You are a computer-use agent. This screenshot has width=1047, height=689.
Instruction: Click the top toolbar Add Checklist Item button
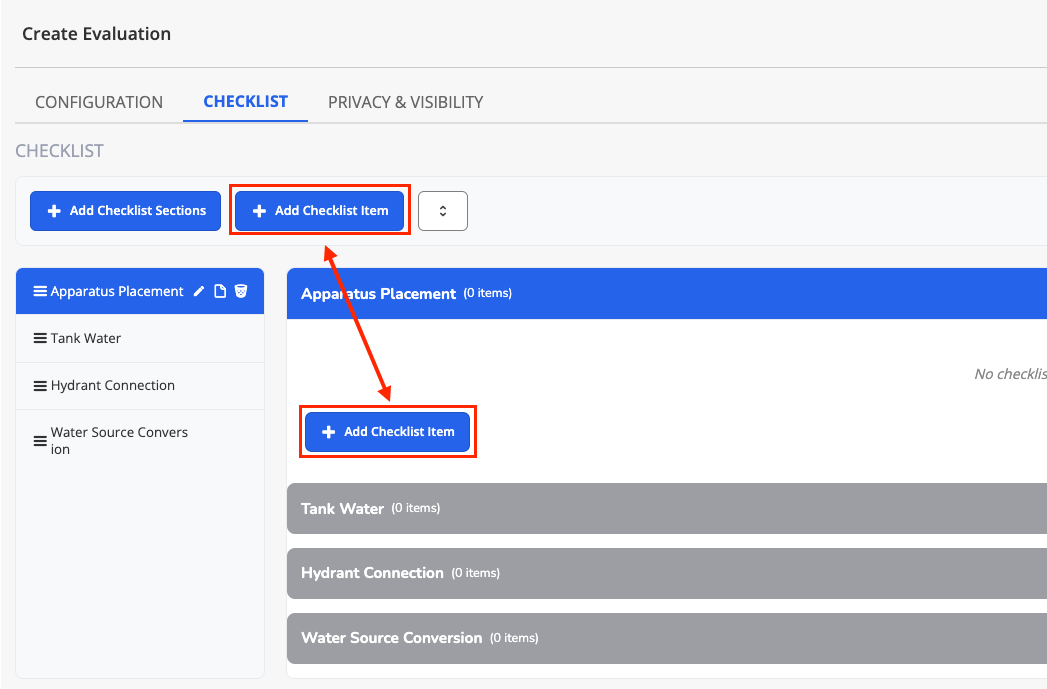point(320,211)
